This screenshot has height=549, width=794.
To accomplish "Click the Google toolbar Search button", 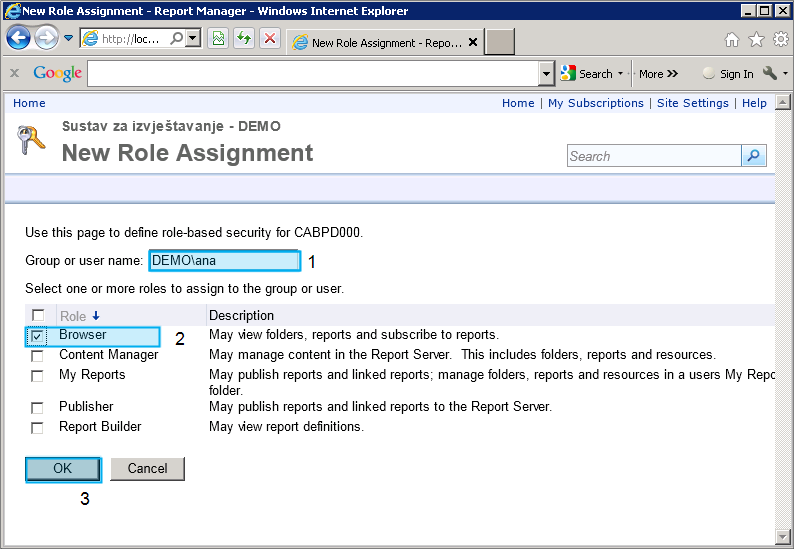I will coord(587,74).
